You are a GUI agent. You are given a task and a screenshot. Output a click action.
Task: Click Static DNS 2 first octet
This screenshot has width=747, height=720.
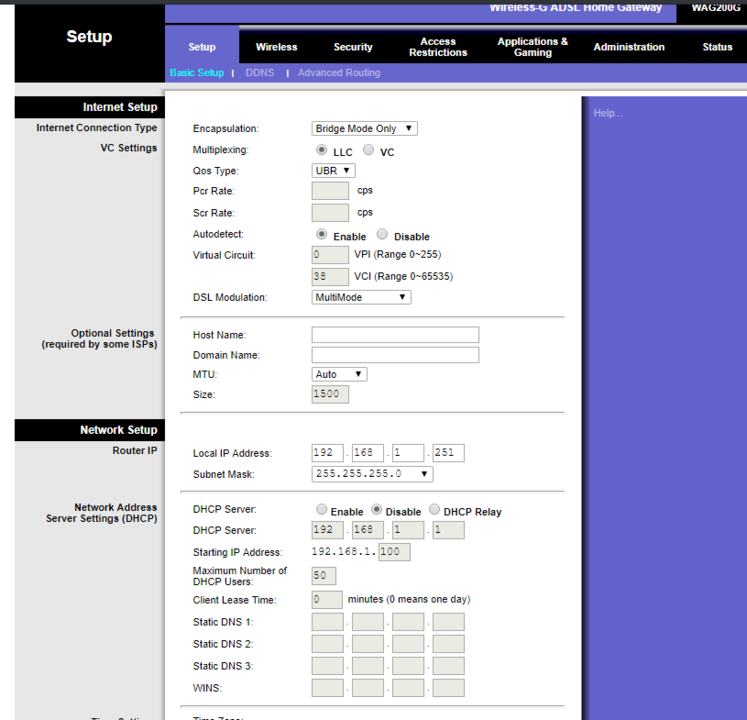327,644
